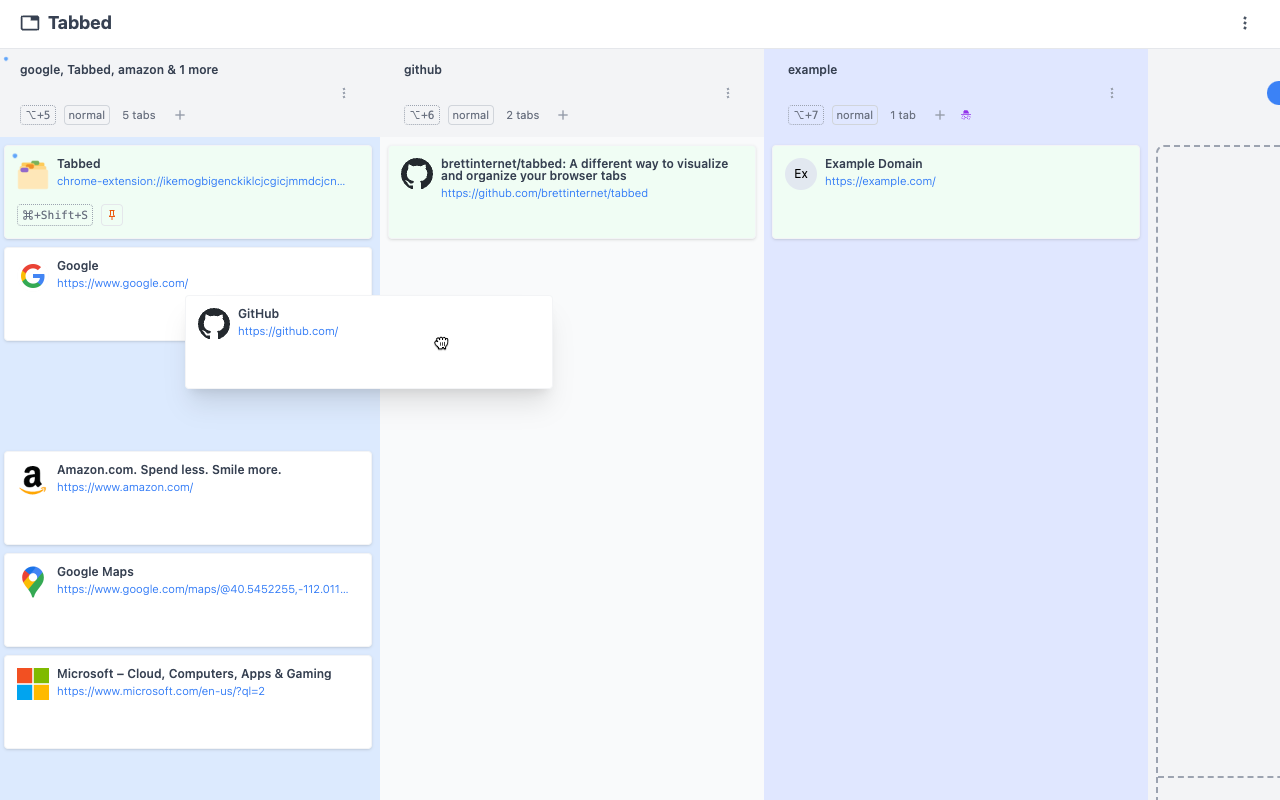
Task: Click the 'example' window title
Action: tap(813, 70)
